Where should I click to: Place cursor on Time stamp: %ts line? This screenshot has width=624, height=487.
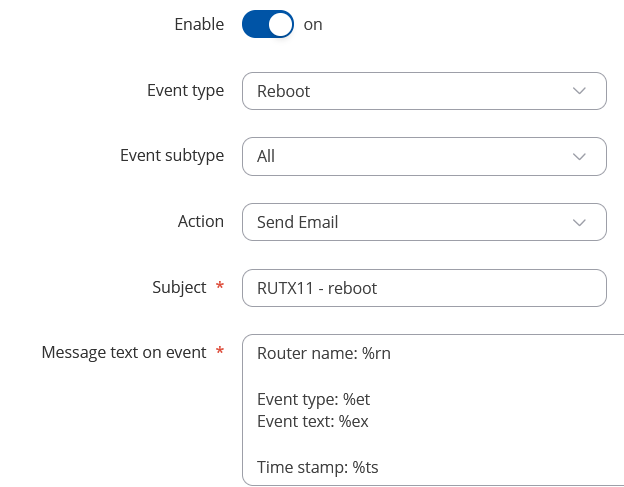pos(318,467)
